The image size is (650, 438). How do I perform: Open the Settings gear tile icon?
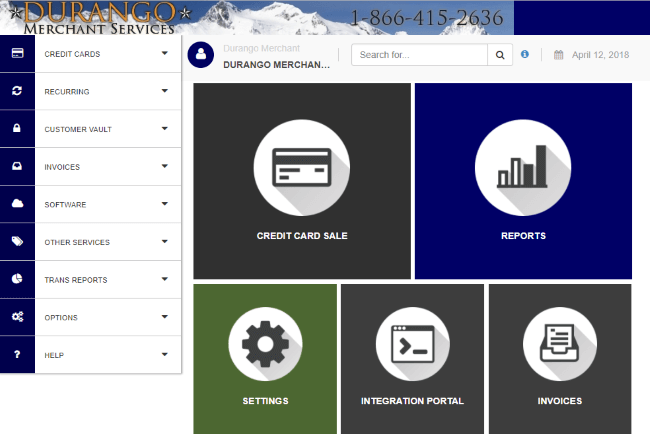265,344
